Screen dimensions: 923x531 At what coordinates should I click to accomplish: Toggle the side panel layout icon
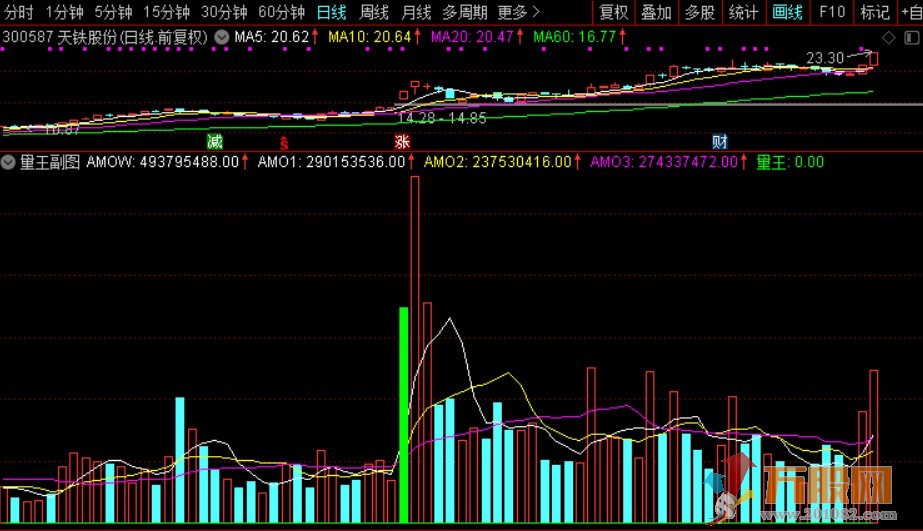(911, 38)
